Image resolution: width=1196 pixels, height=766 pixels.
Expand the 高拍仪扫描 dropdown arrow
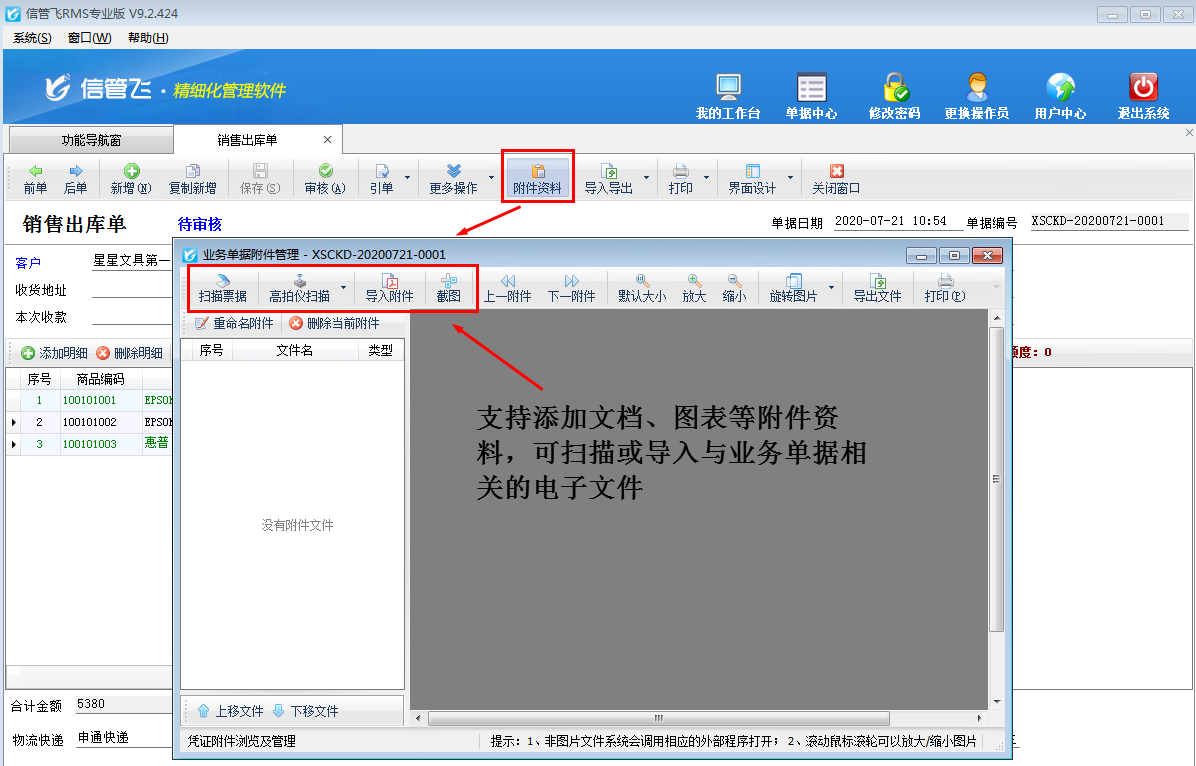344,288
